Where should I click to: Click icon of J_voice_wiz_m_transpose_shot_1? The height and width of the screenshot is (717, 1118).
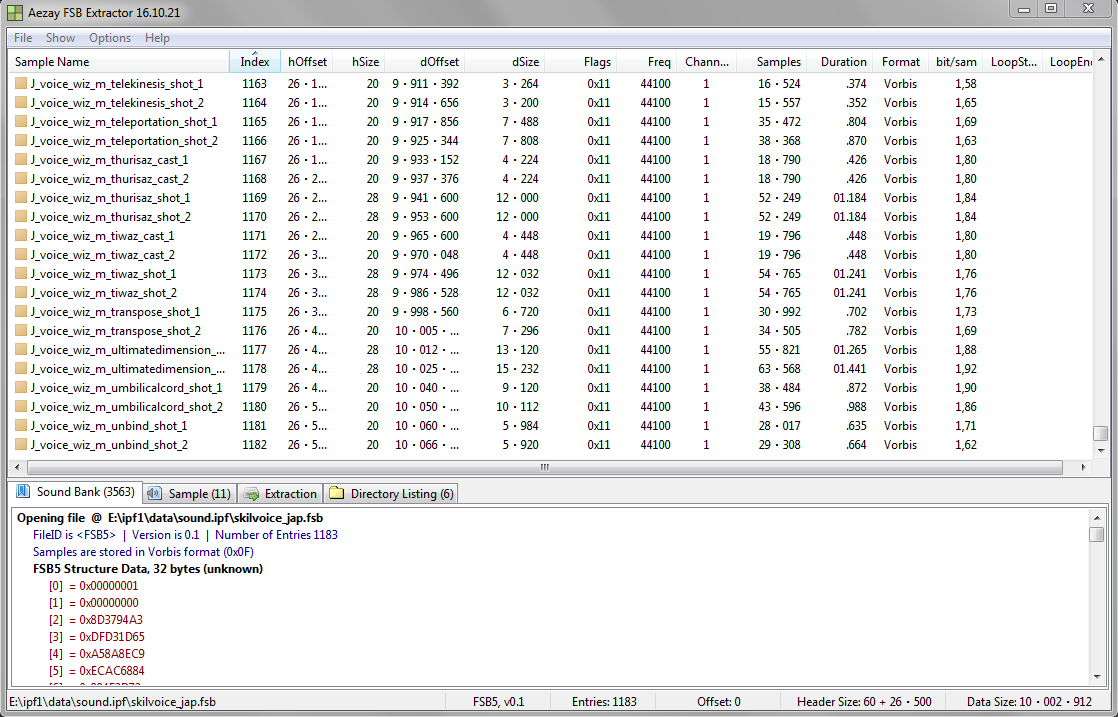pos(21,311)
